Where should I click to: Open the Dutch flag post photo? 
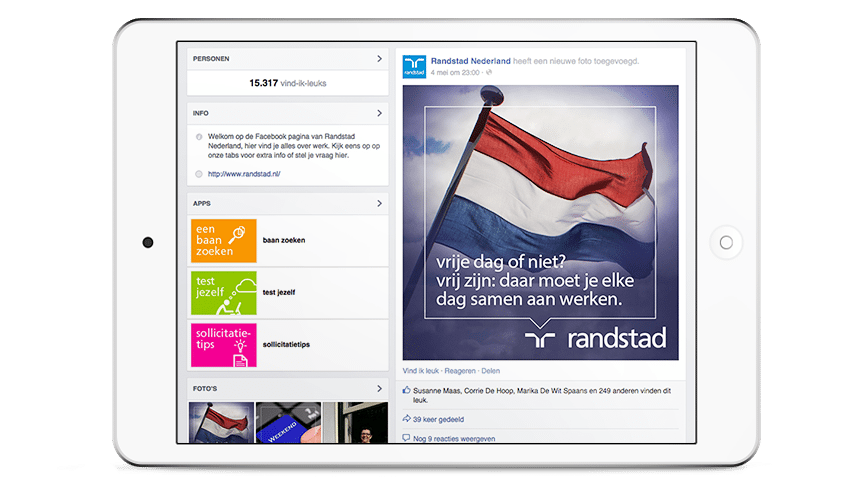(540, 223)
